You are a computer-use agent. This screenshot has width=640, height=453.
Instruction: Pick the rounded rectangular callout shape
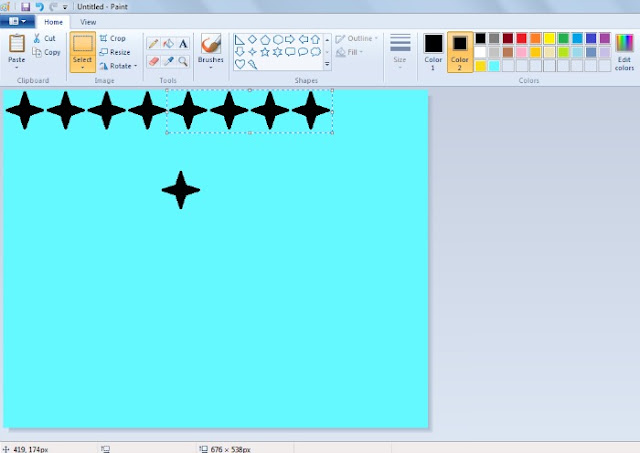point(290,52)
